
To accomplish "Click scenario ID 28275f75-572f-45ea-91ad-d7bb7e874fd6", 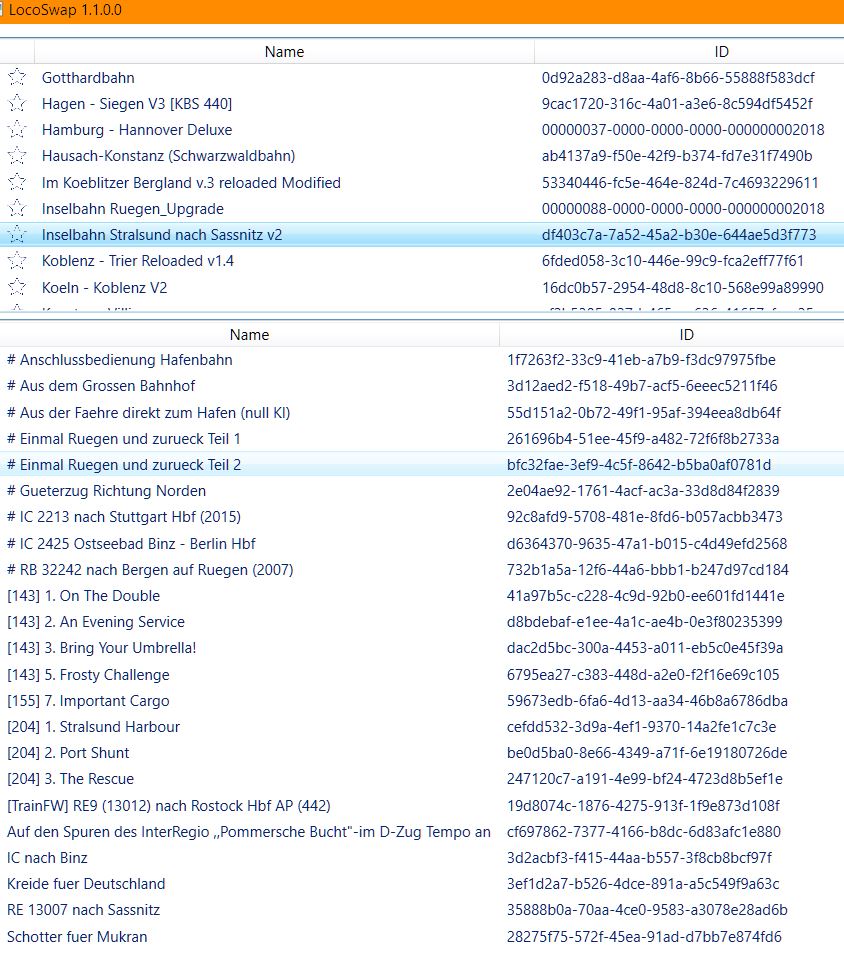I will coord(644,936).
